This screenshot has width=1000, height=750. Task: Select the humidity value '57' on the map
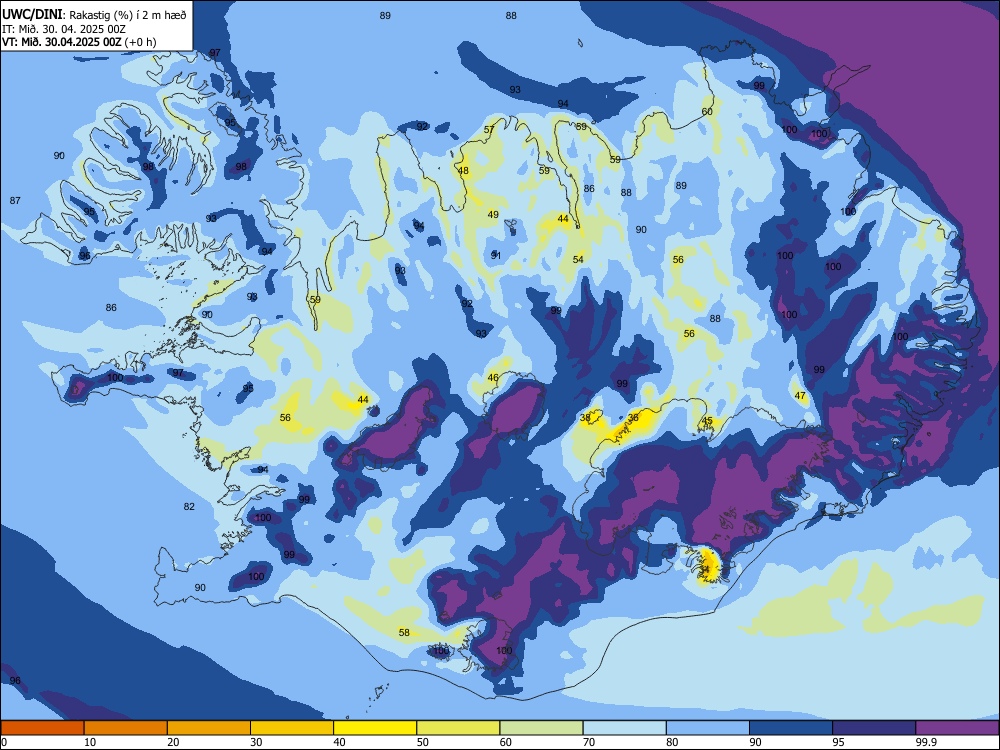coord(489,129)
